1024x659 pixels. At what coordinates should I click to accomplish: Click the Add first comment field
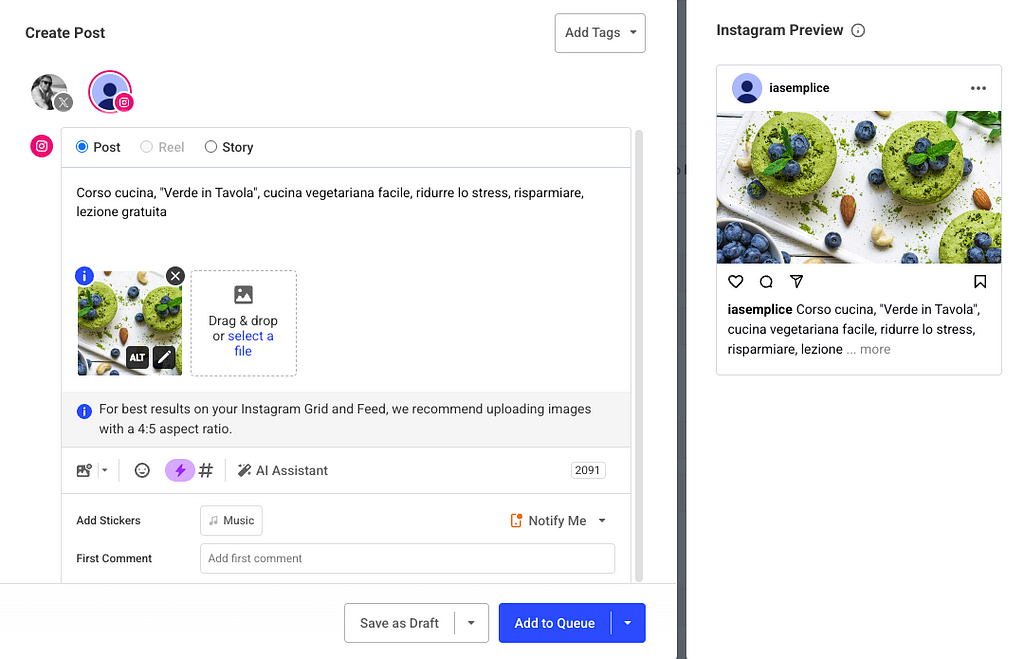(408, 558)
